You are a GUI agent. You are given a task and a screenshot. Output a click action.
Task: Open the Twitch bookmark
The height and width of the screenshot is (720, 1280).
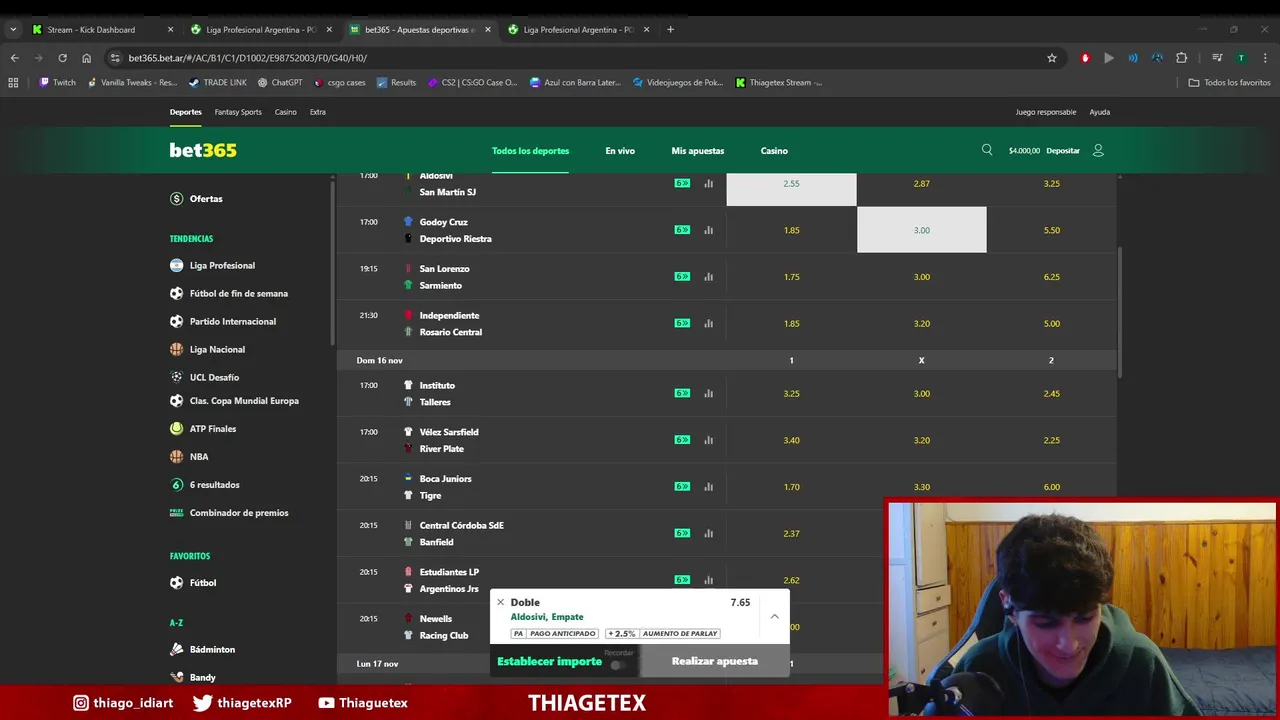(x=57, y=82)
